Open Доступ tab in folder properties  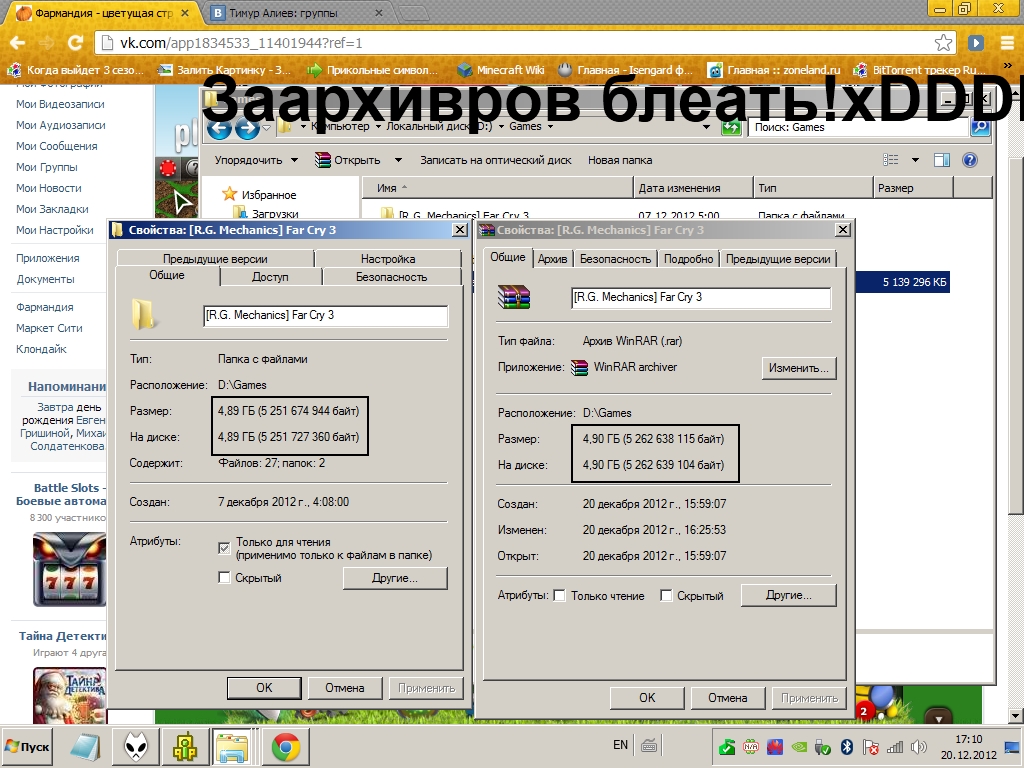pyautogui.click(x=270, y=277)
